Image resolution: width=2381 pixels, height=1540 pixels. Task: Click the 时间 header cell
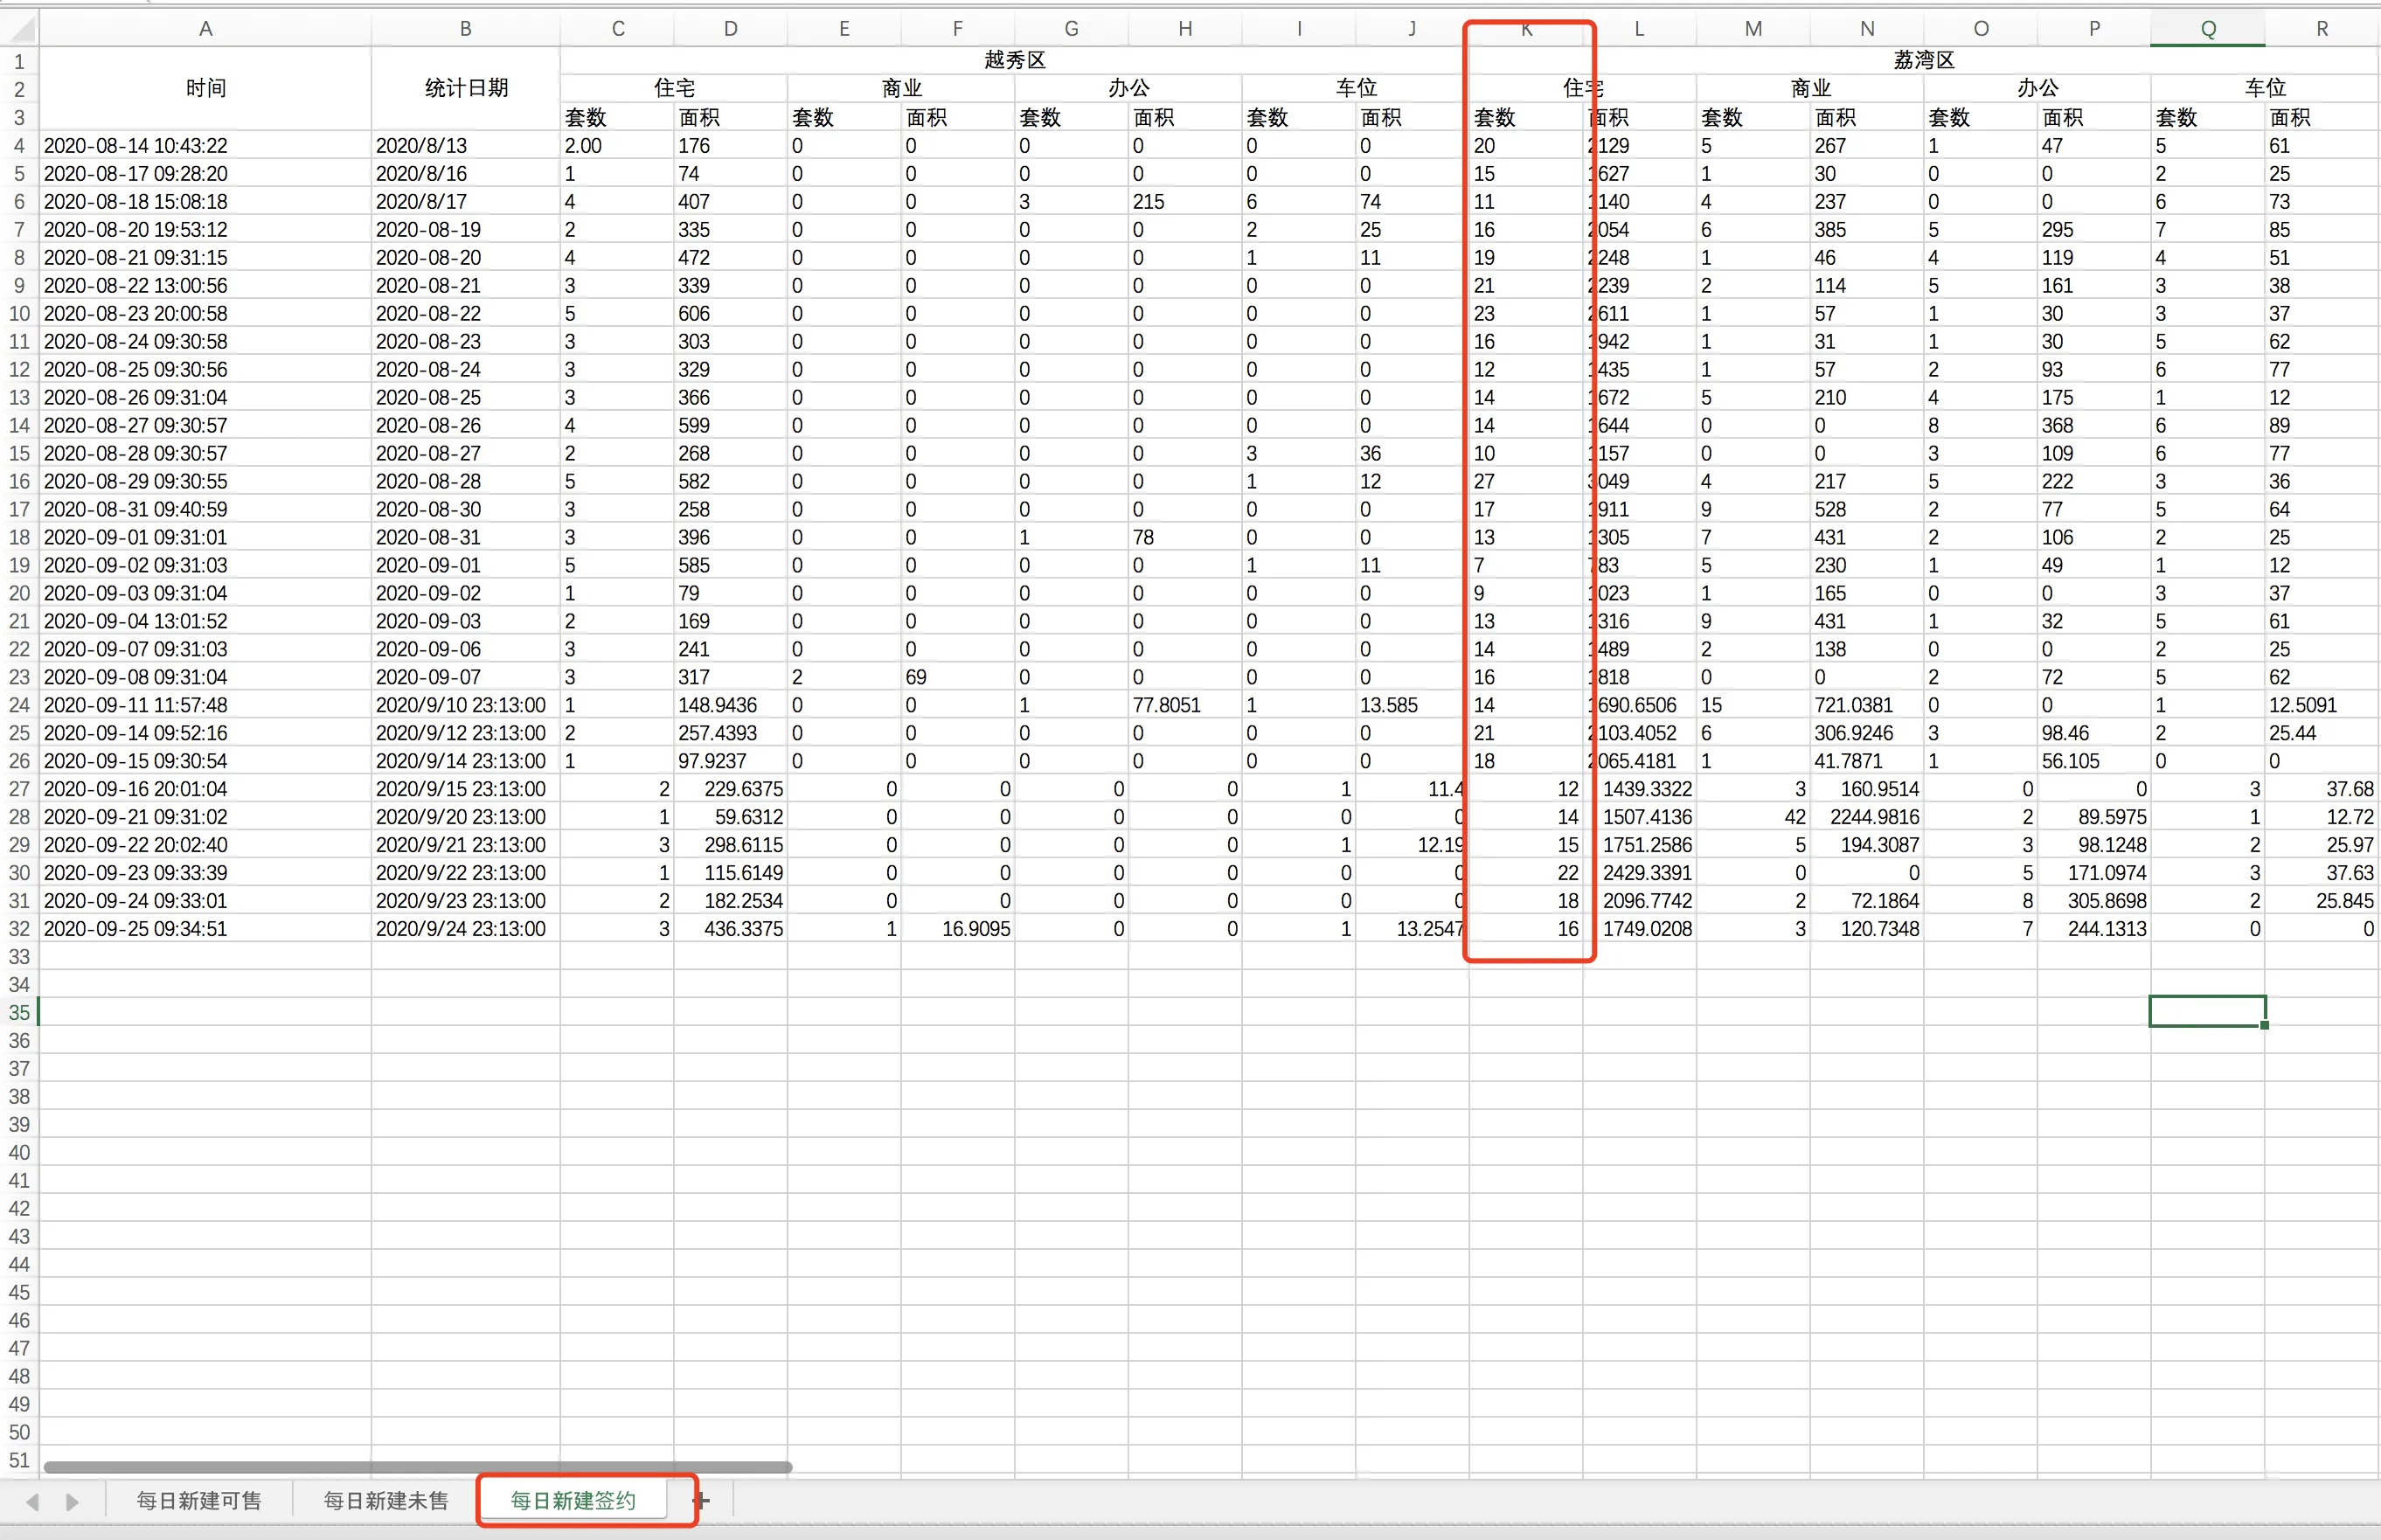tap(206, 89)
